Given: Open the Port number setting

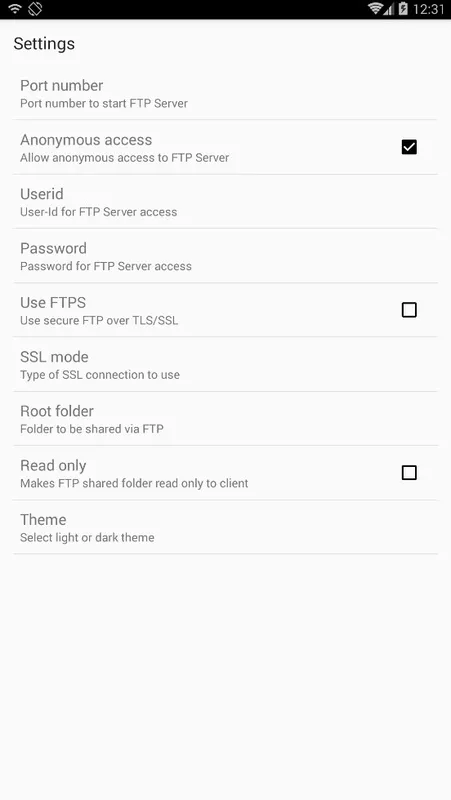Looking at the screenshot, I should click(226, 93).
